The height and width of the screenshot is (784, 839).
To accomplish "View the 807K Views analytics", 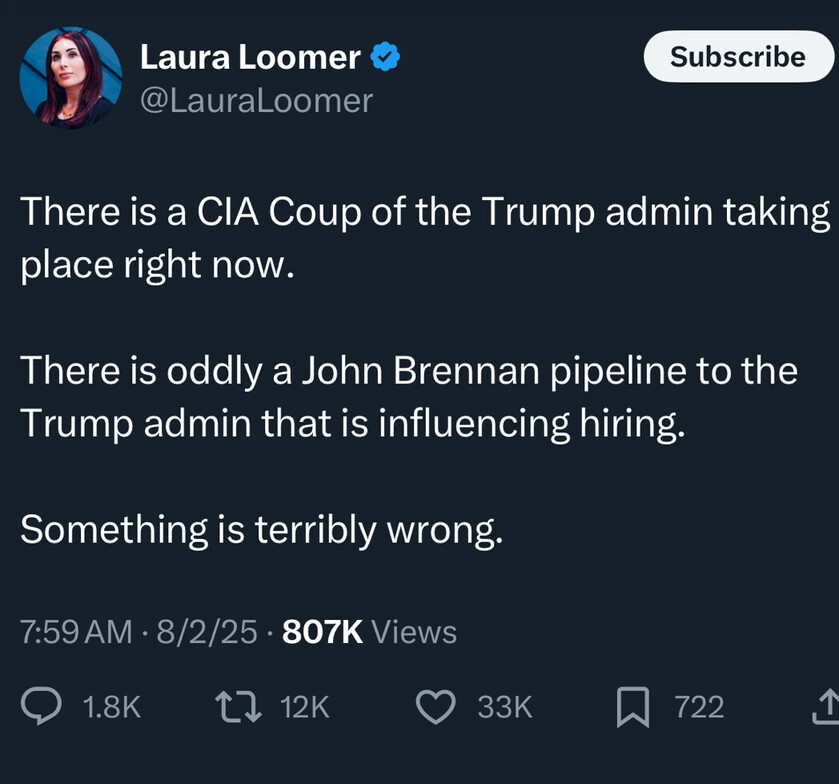I will coord(370,632).
